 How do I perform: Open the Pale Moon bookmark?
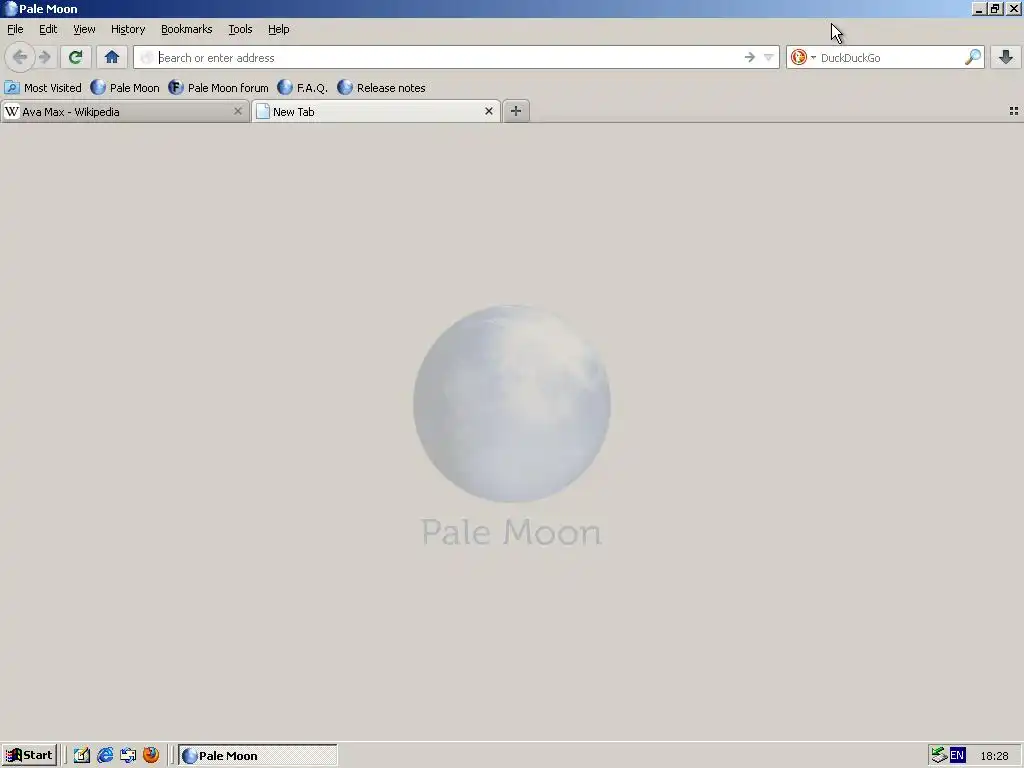125,88
